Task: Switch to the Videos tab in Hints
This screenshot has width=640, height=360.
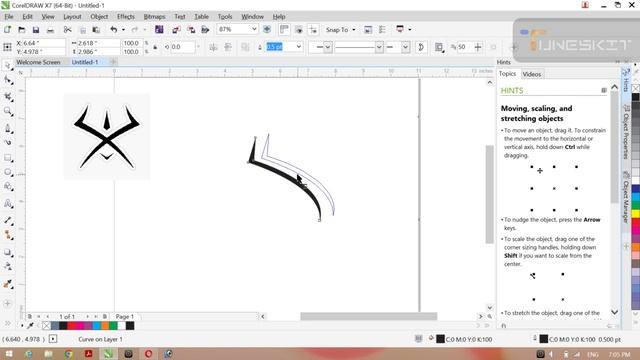Action: [x=532, y=74]
